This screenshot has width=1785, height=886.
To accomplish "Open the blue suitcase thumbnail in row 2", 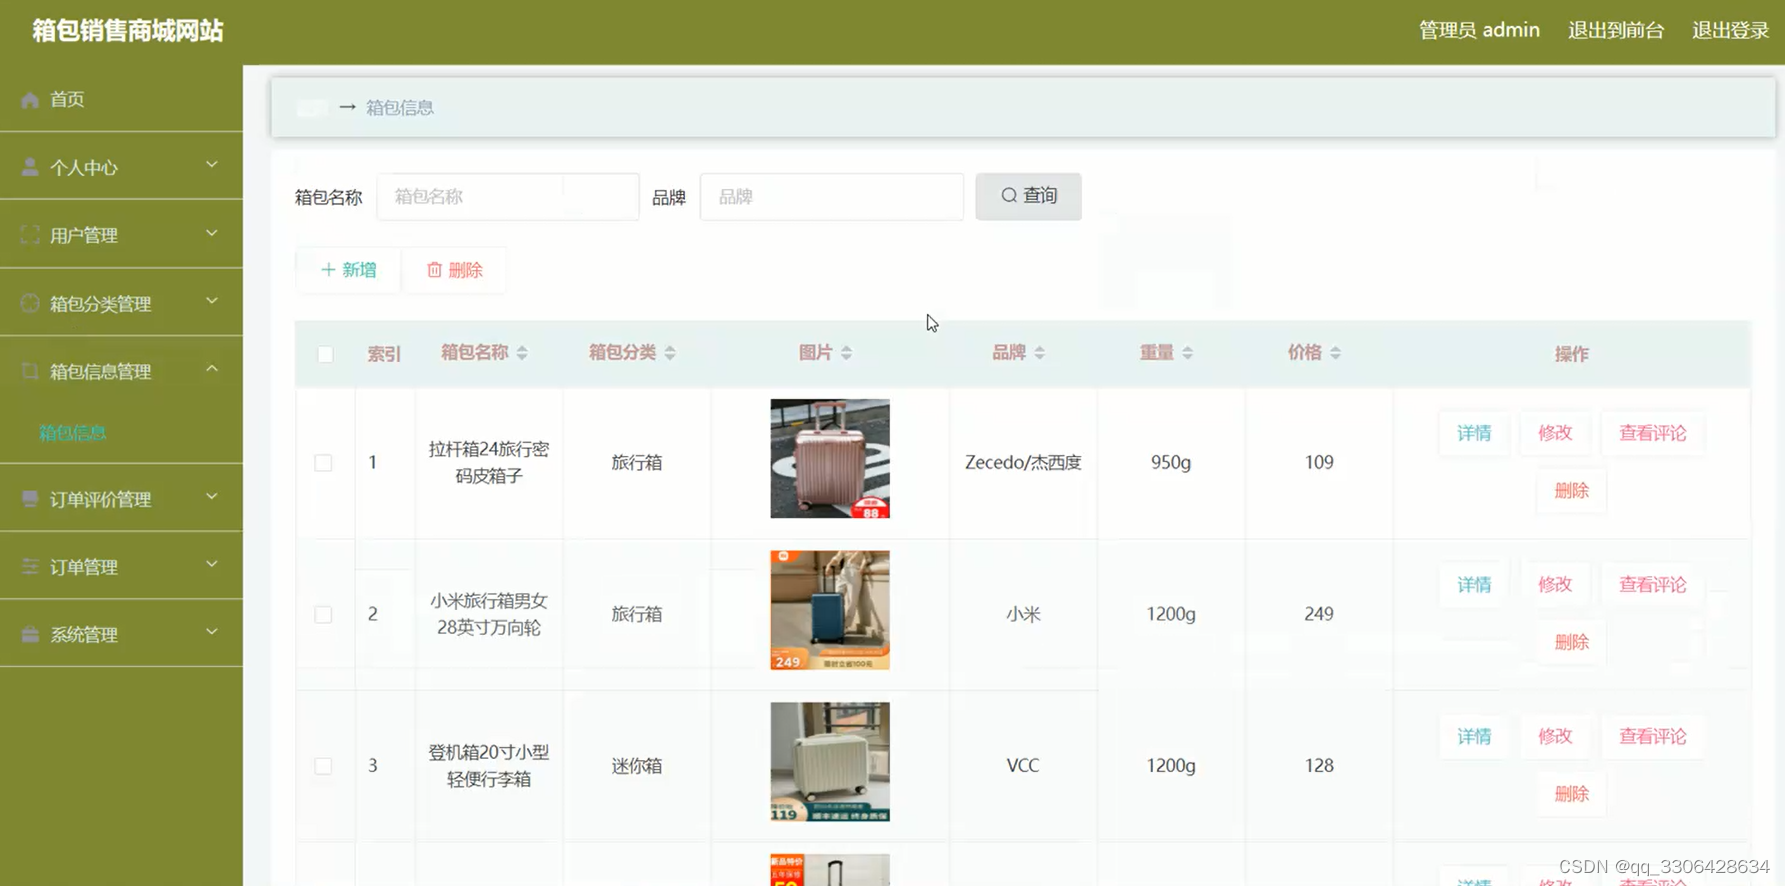I will click(x=830, y=610).
